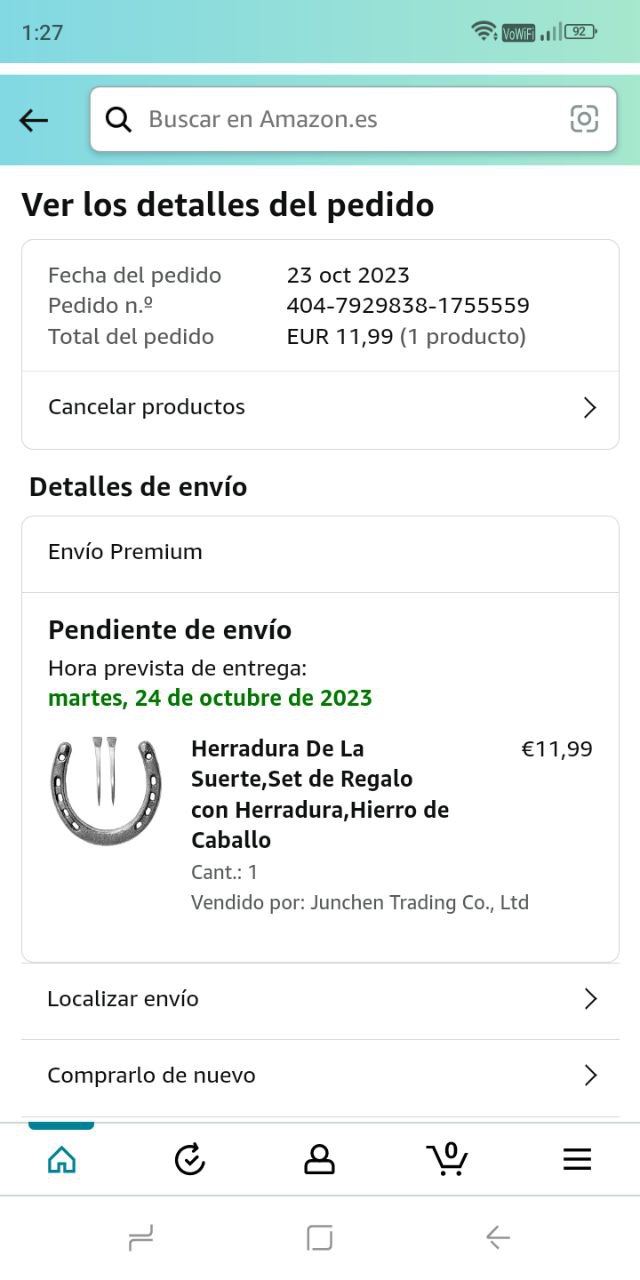Tap the search magnifier icon
The image size is (640, 1280).
119,120
